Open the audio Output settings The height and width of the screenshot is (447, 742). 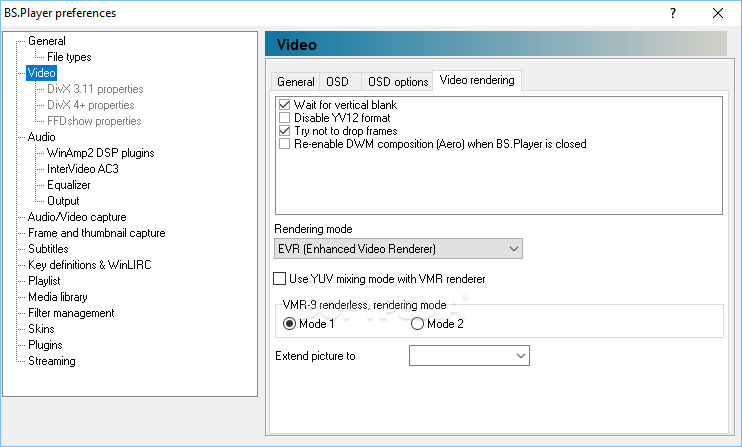click(63, 201)
